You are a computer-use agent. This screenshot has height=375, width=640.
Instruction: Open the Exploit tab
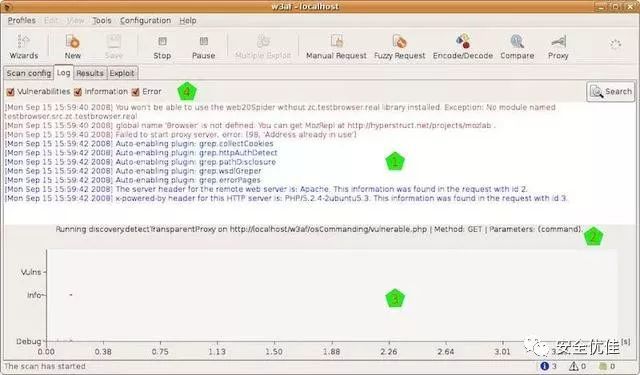pyautogui.click(x=122, y=73)
